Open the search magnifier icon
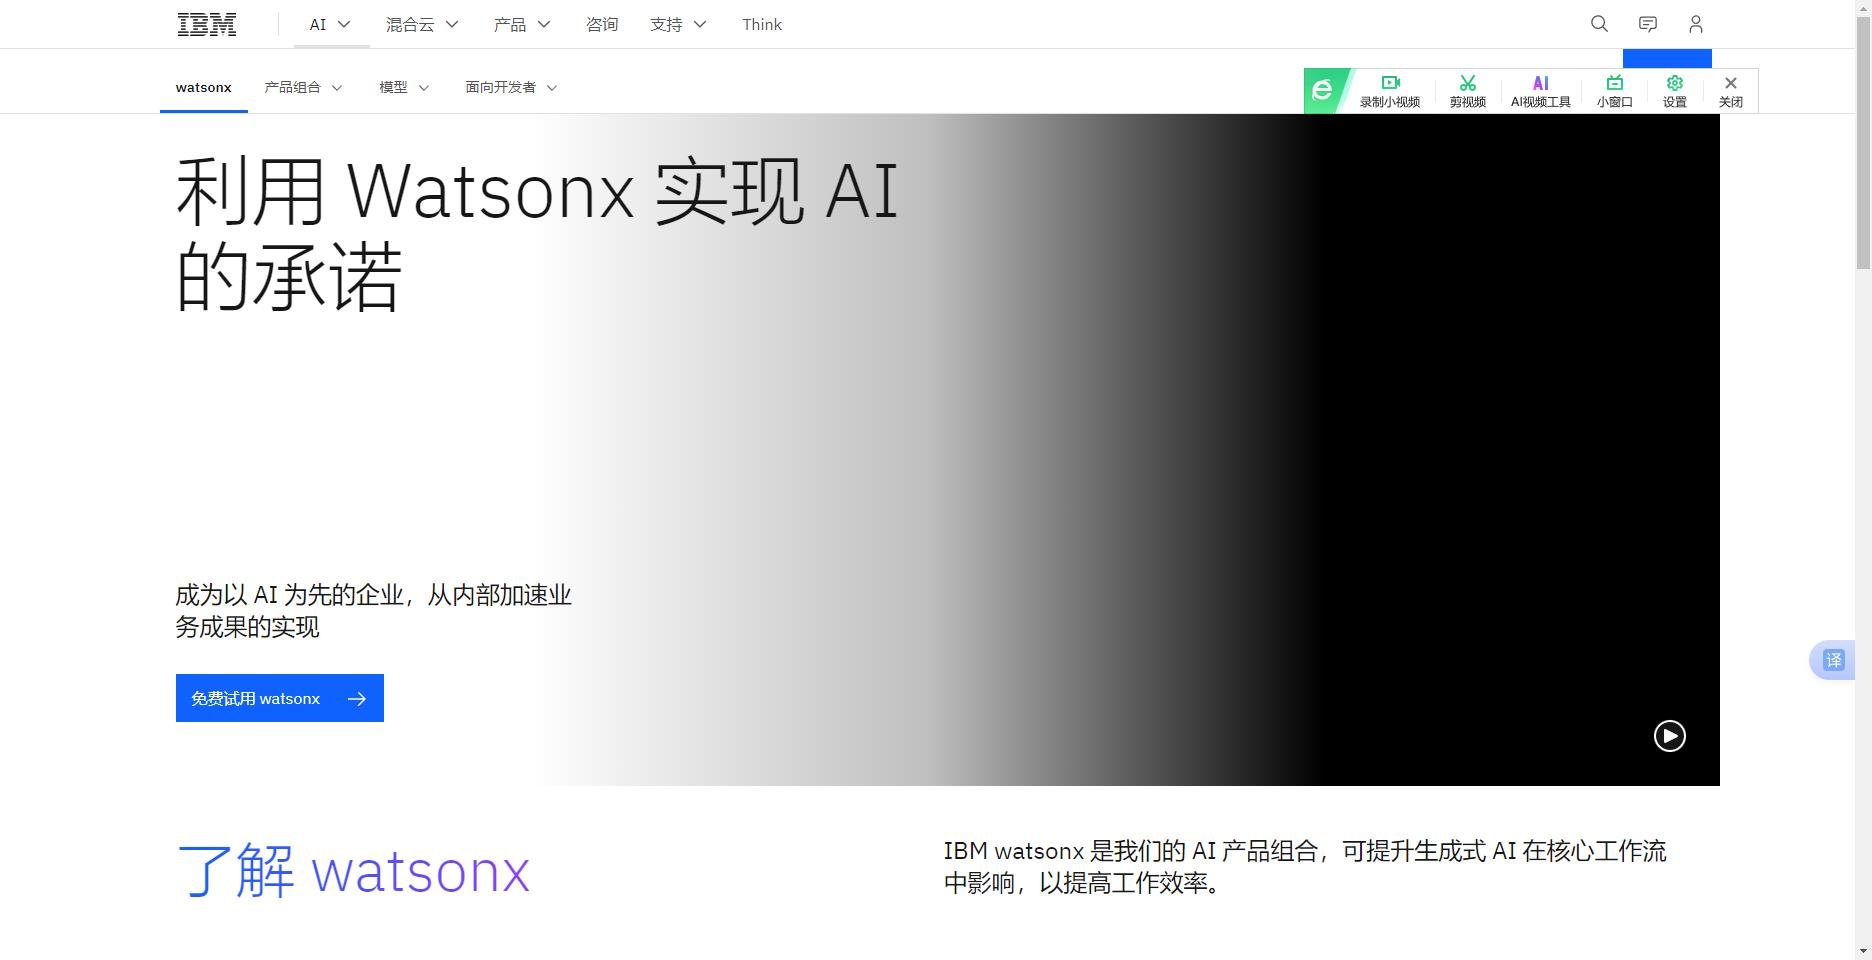 pyautogui.click(x=1599, y=24)
